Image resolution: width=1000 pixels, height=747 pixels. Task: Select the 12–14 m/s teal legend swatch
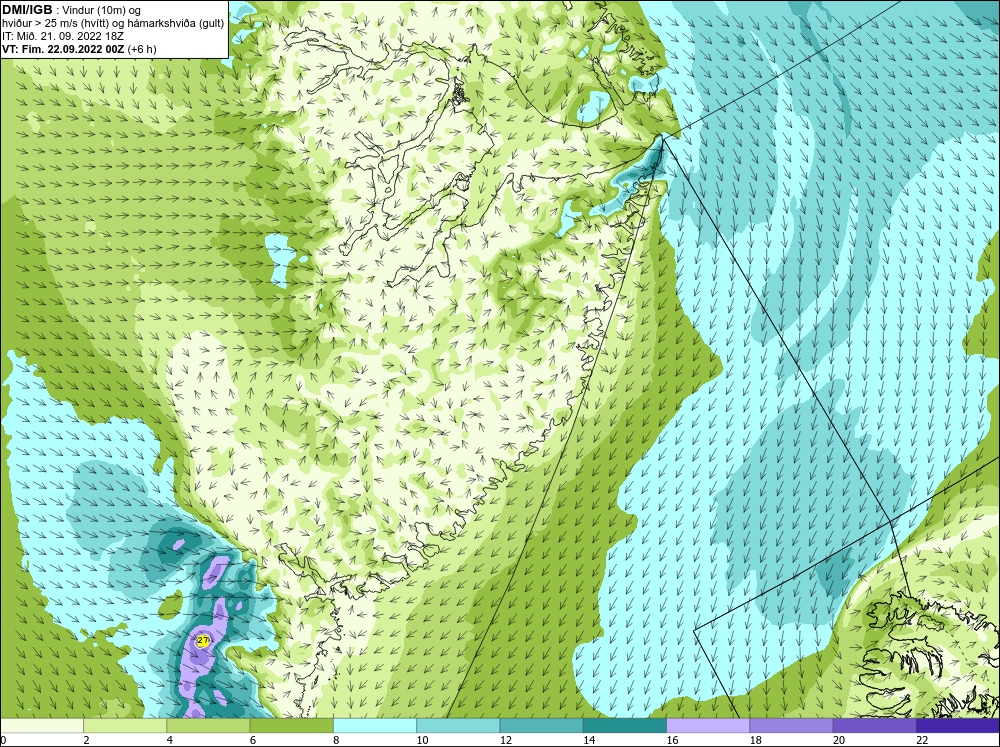click(541, 726)
